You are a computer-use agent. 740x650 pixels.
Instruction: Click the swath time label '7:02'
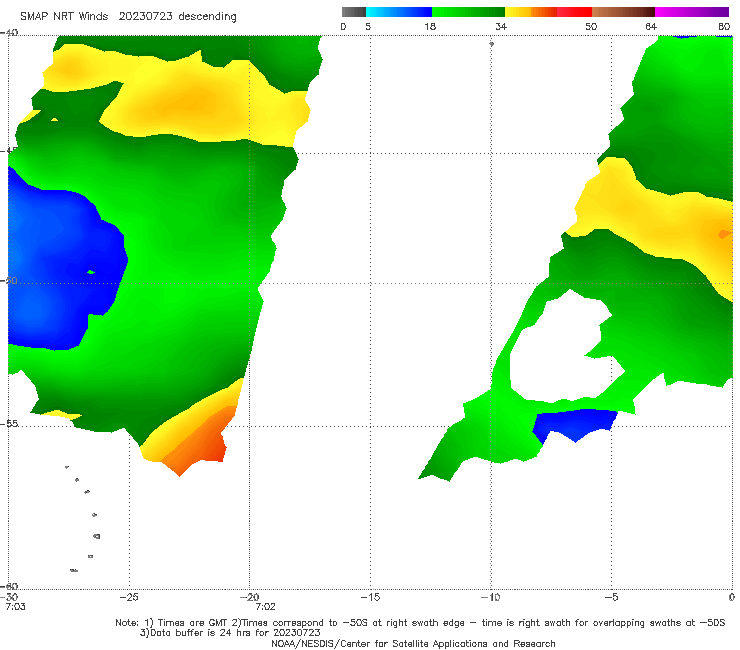(265, 607)
